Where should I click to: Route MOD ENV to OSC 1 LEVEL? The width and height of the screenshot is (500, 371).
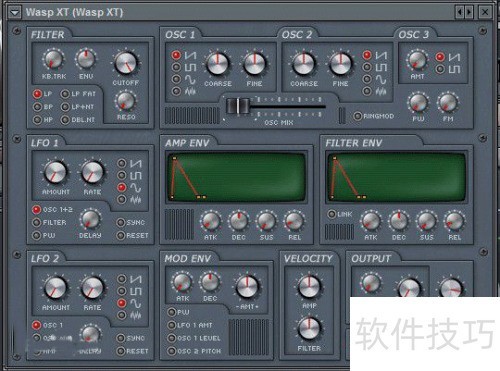[171, 338]
